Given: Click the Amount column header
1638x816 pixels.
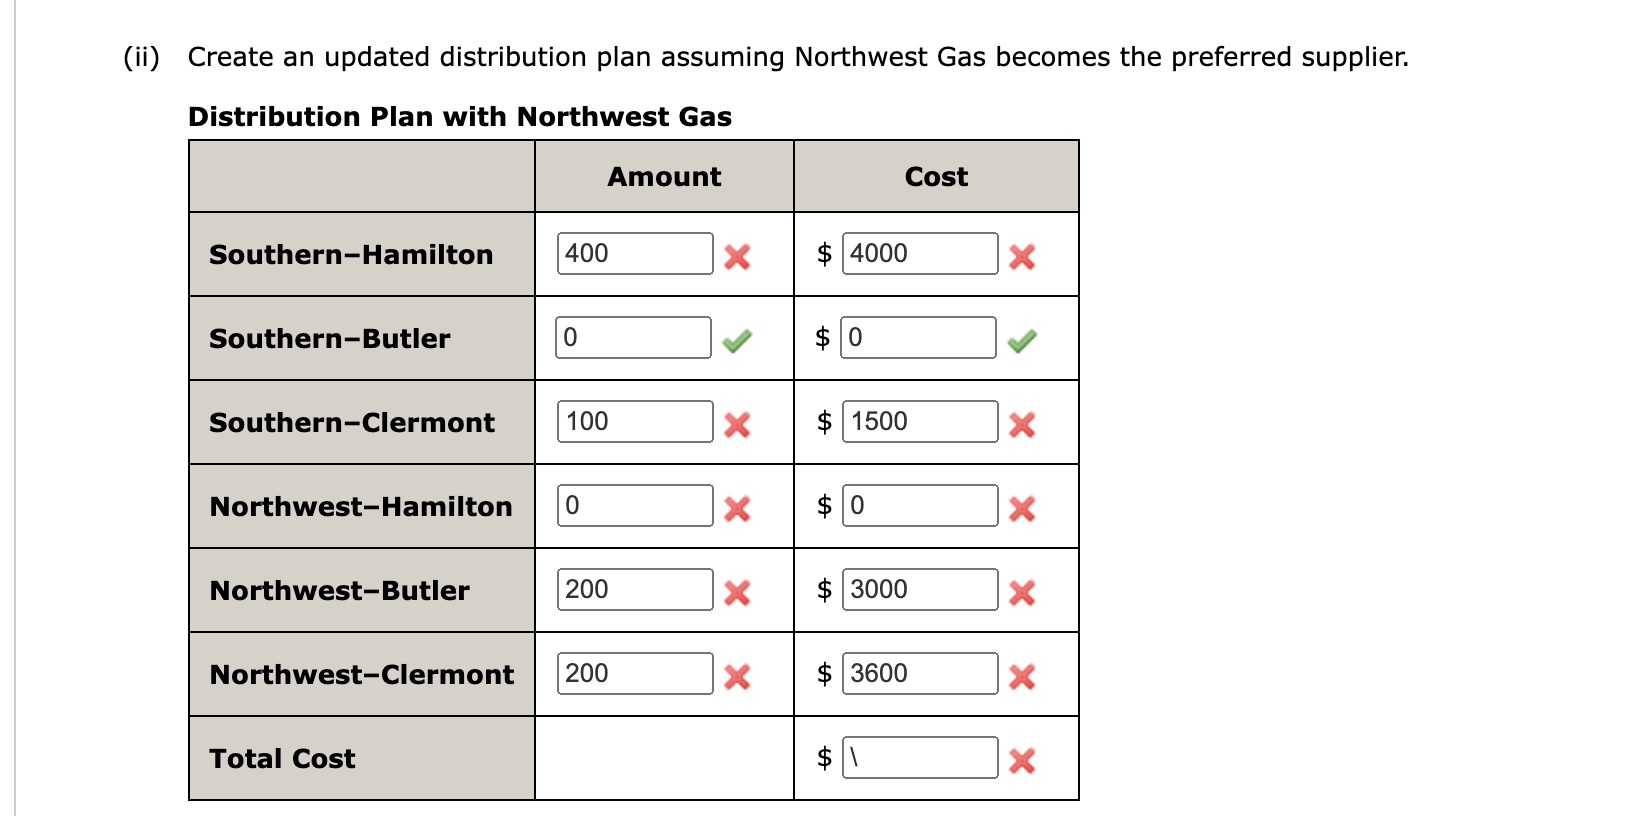Looking at the screenshot, I should [663, 176].
